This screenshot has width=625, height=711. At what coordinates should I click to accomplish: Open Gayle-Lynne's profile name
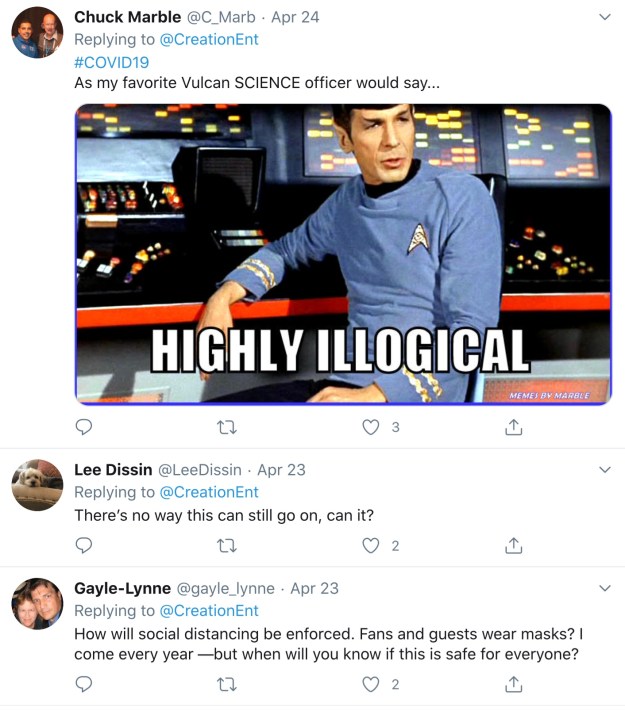tap(122, 588)
